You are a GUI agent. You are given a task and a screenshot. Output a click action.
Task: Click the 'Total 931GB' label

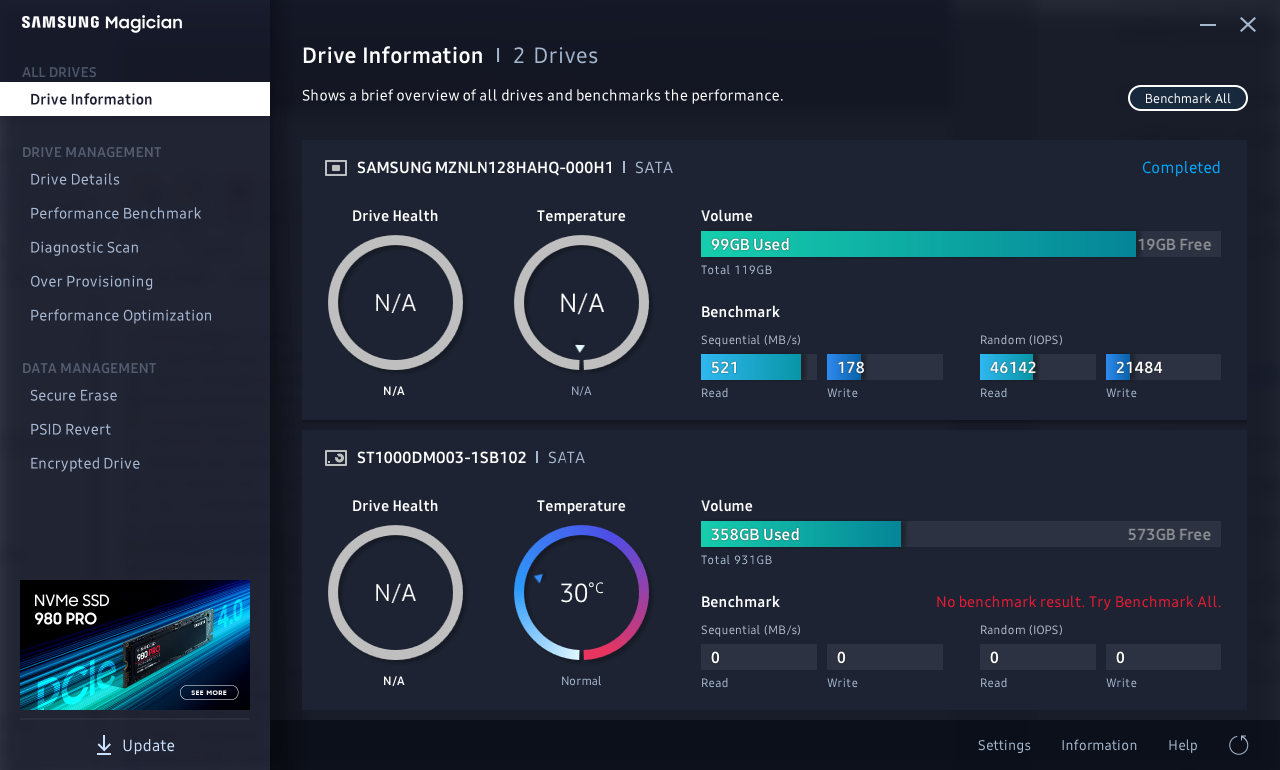(736, 560)
